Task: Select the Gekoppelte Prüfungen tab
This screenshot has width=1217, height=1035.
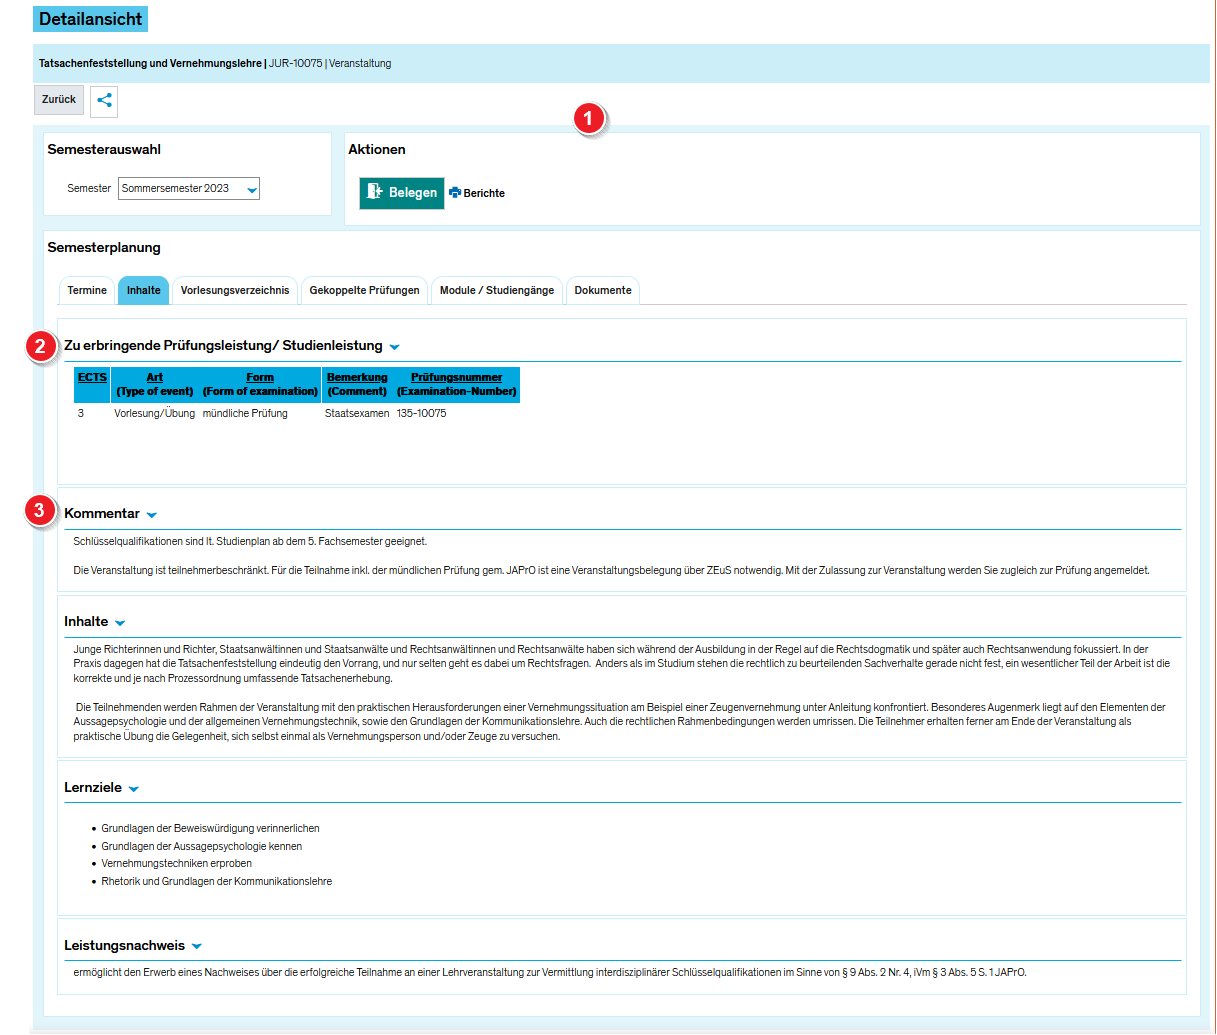Action: point(364,291)
